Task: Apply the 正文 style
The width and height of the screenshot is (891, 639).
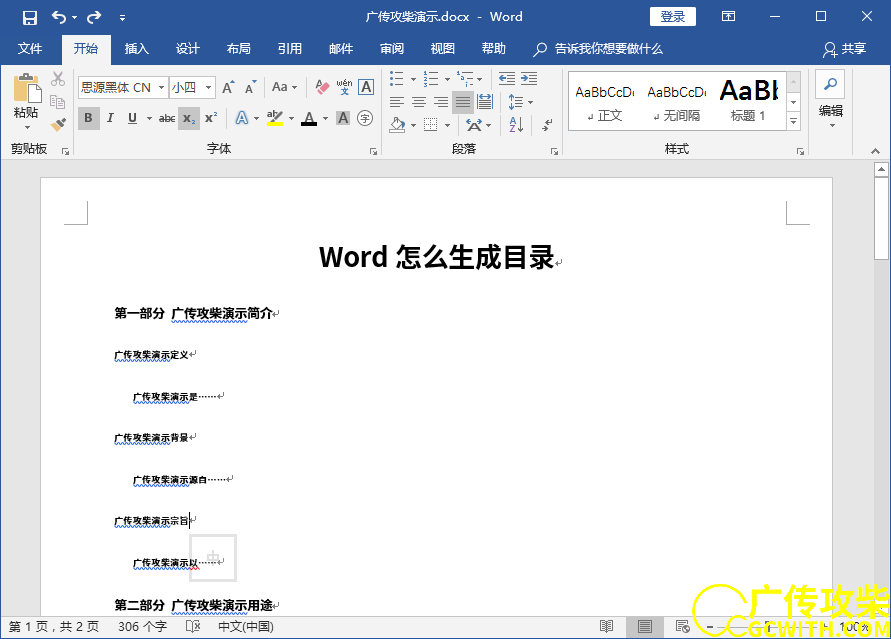Action: click(x=605, y=102)
